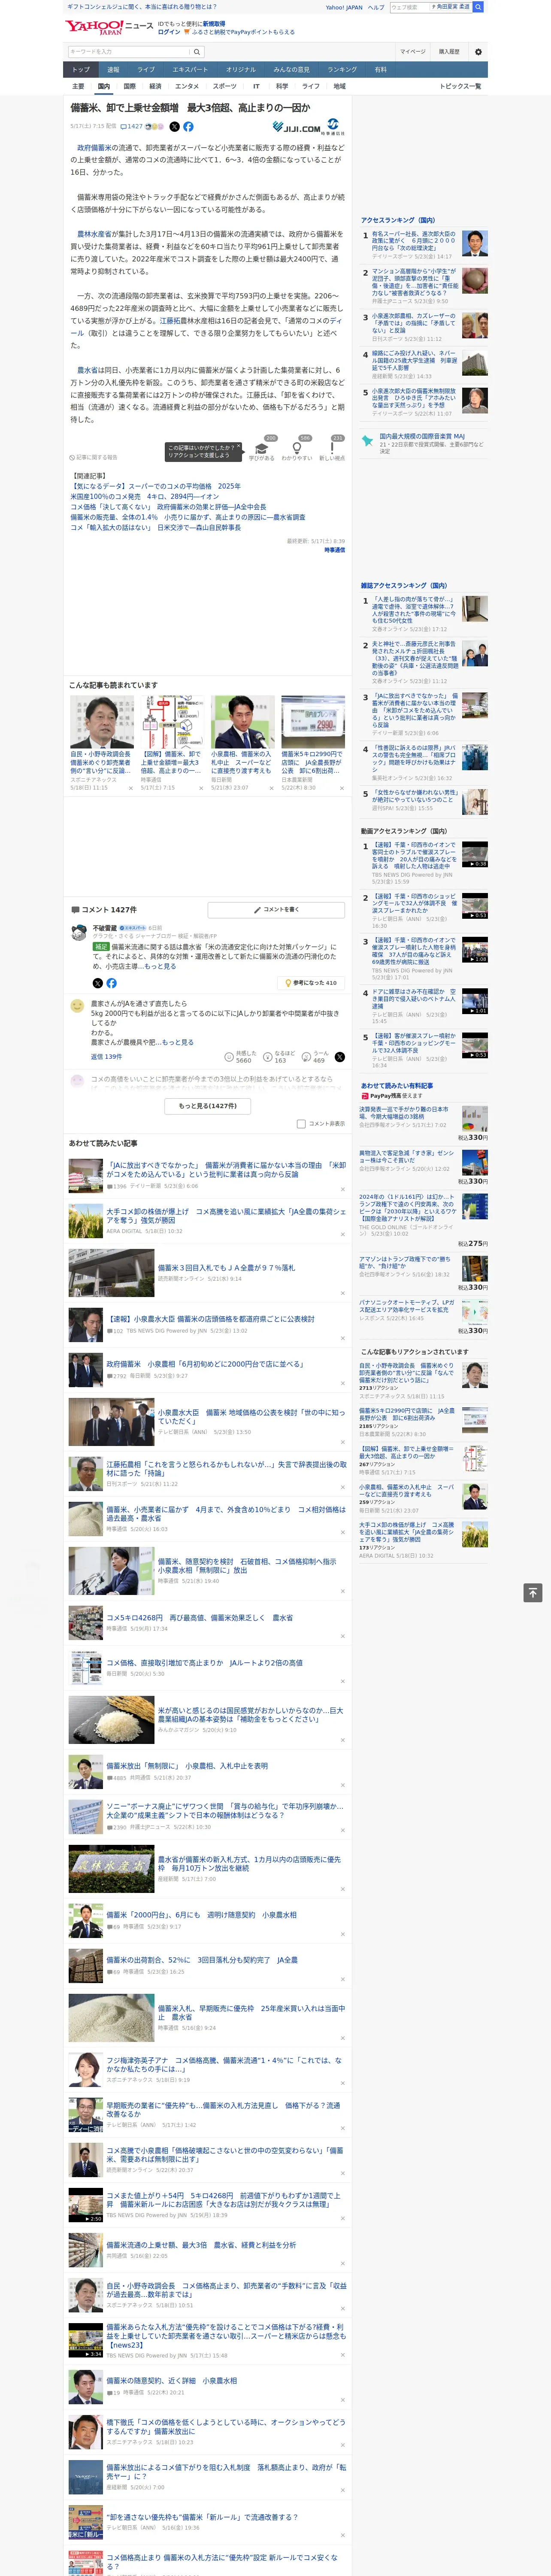Expand comments with もっと見る(1427件) button
This screenshot has height=2576, width=551.
tap(208, 1106)
